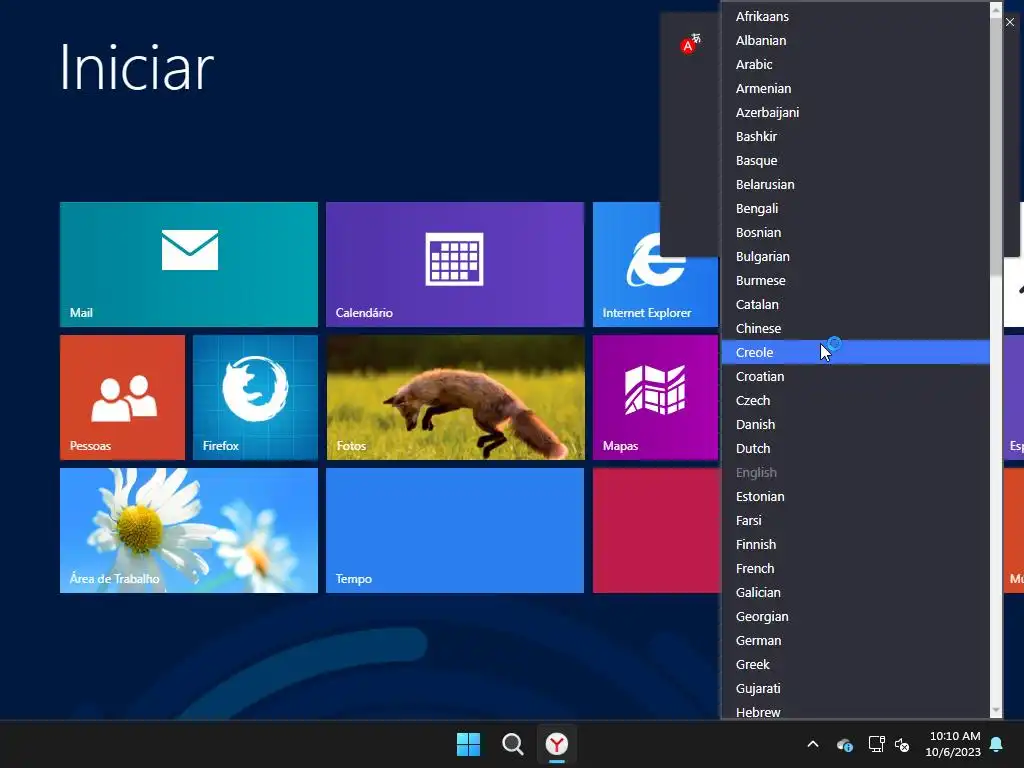Screen dimensions: 1024x768
Task: Close the translator panel with X
Action: (1010, 22)
